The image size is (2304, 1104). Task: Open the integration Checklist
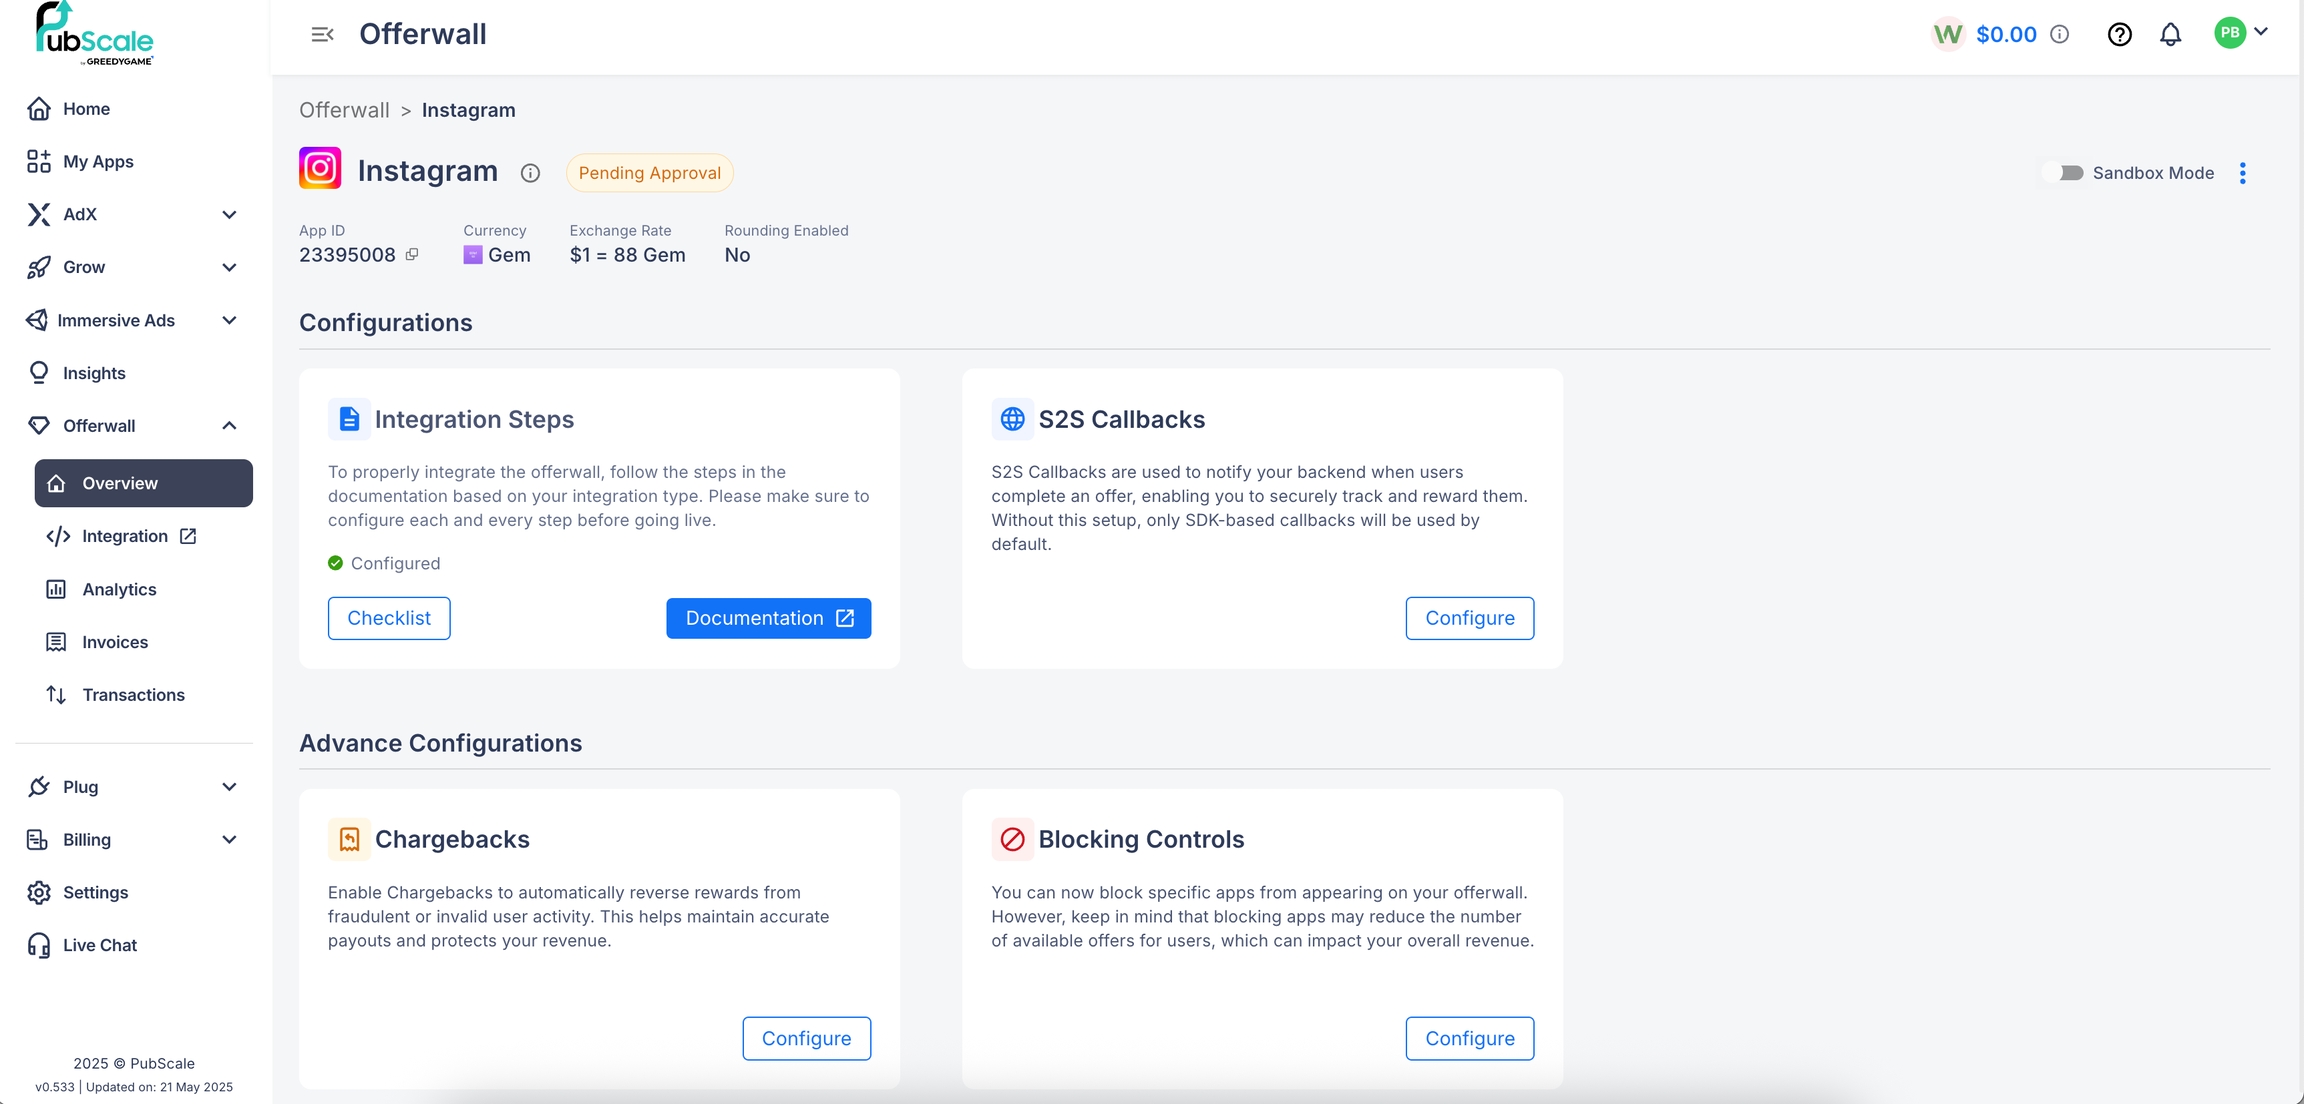pos(389,618)
